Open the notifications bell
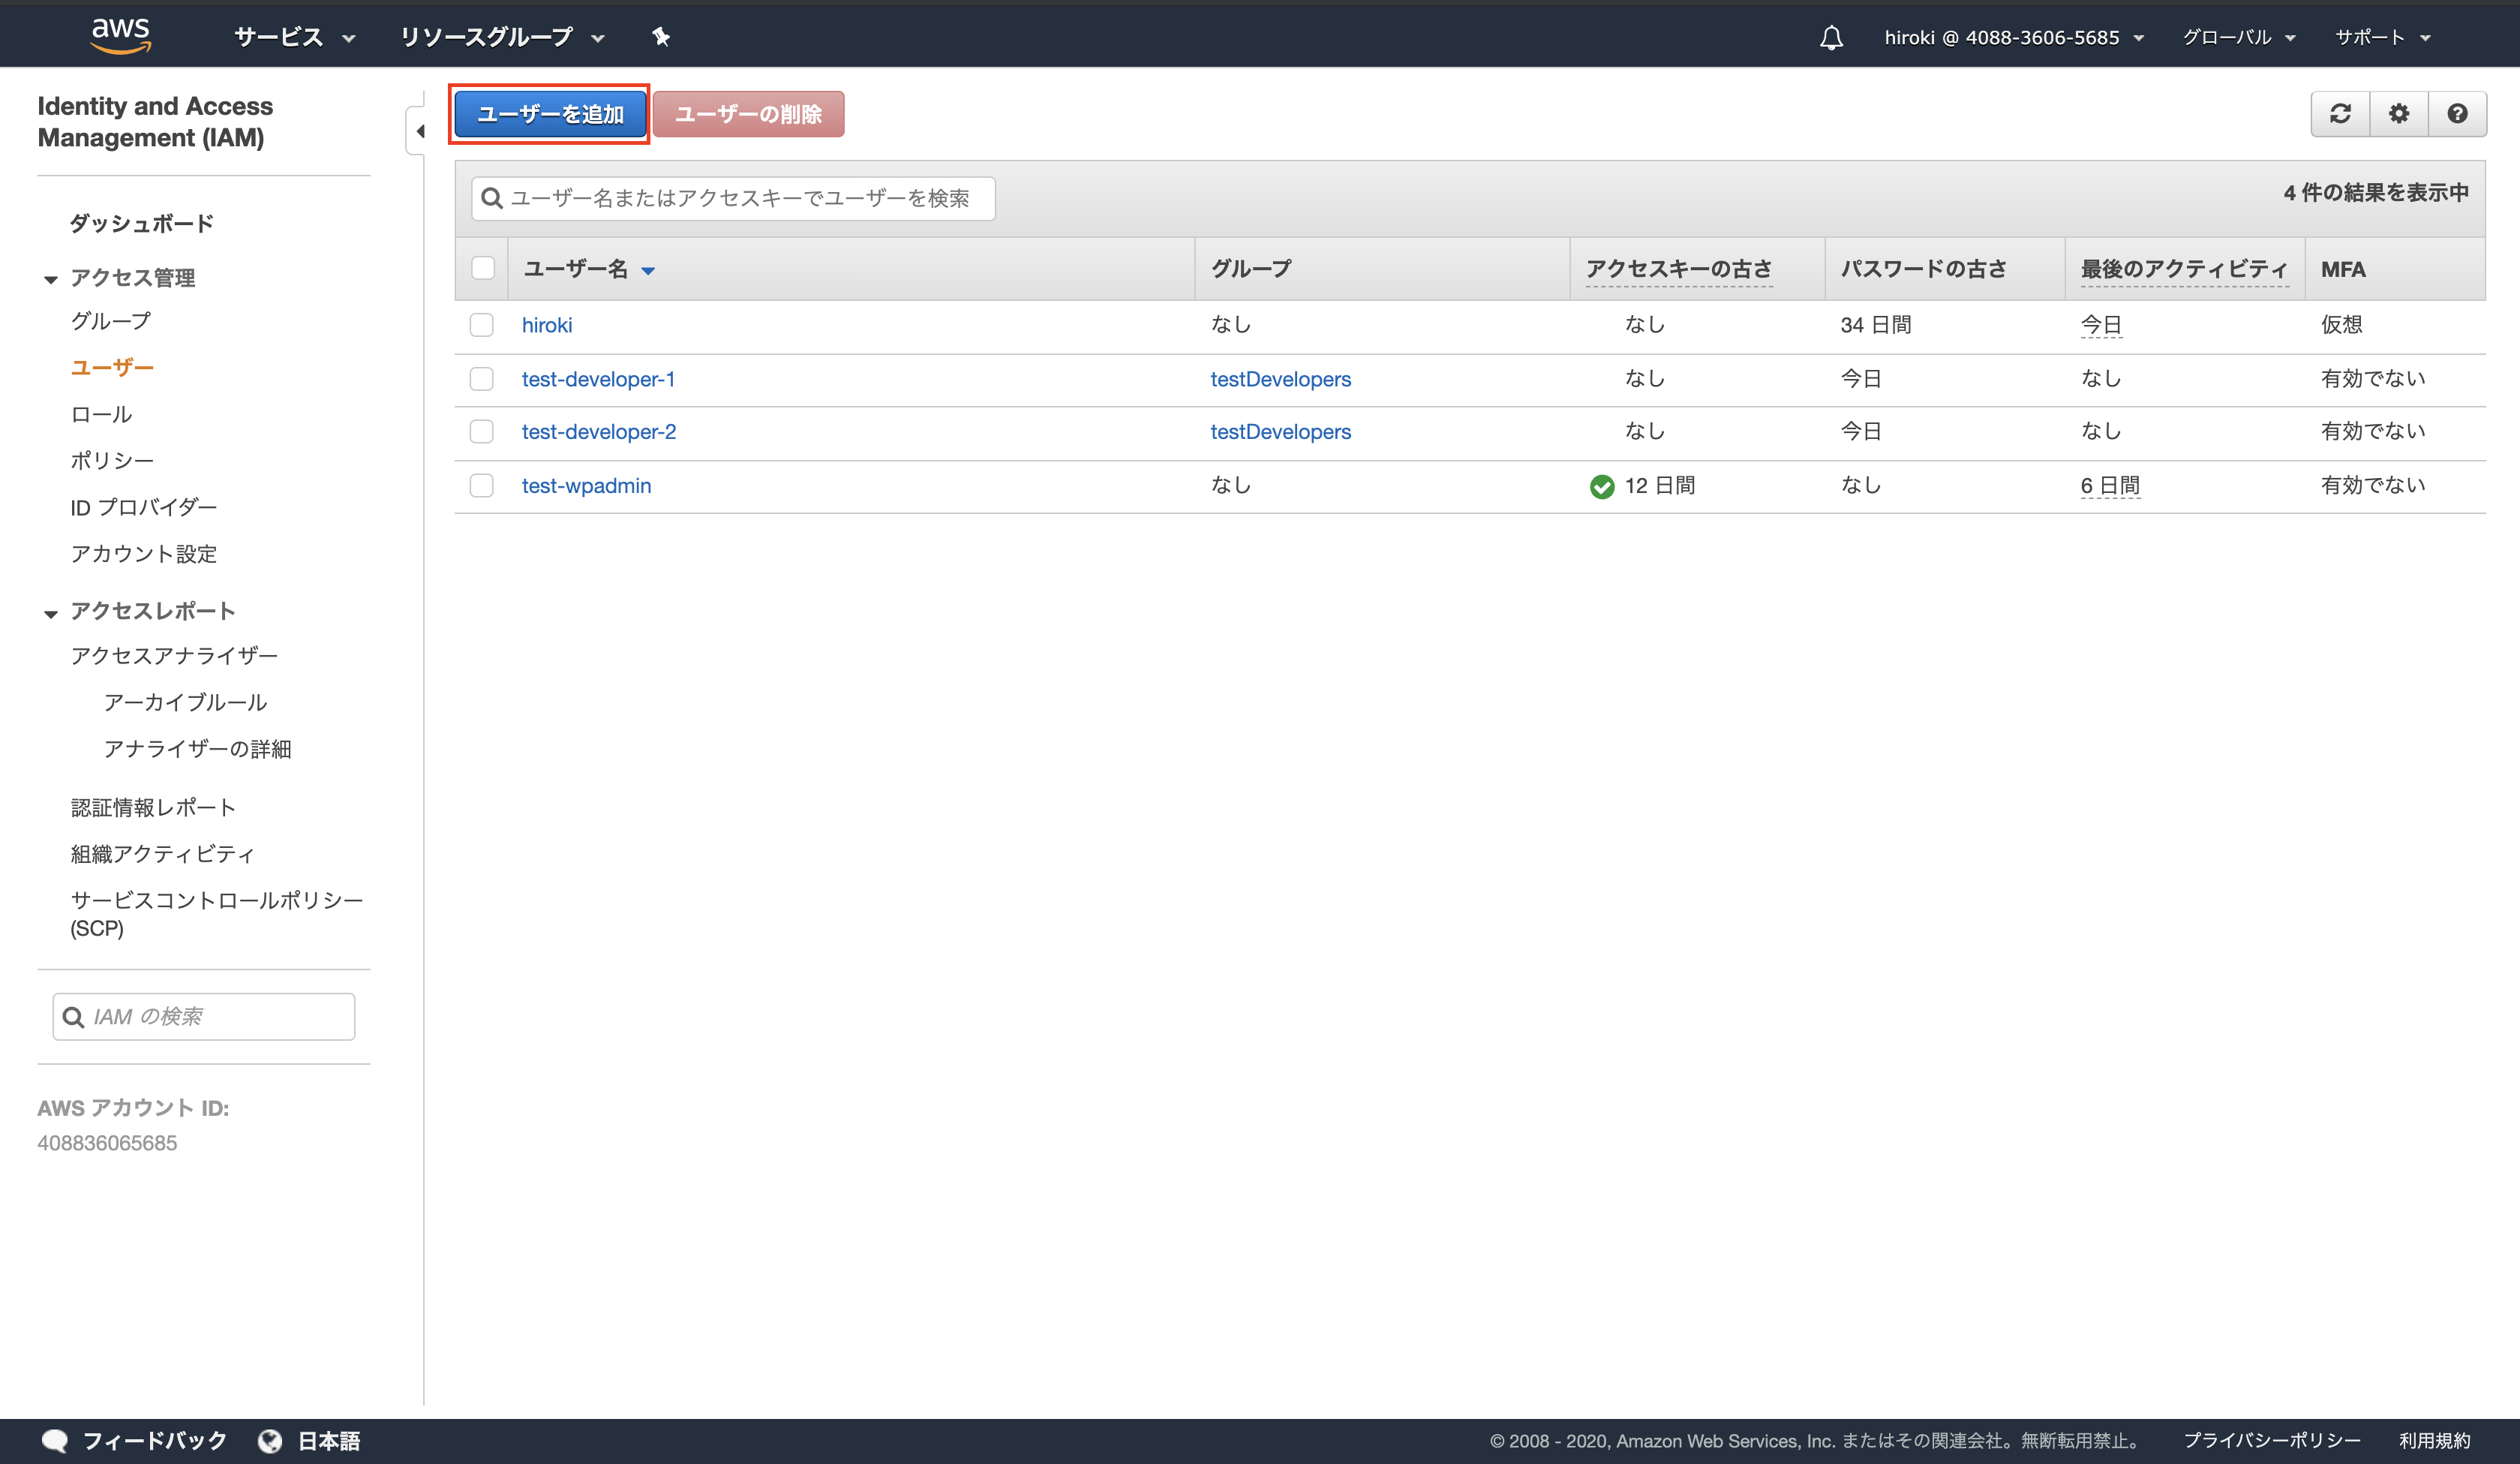This screenshot has width=2520, height=1464. tap(1831, 38)
